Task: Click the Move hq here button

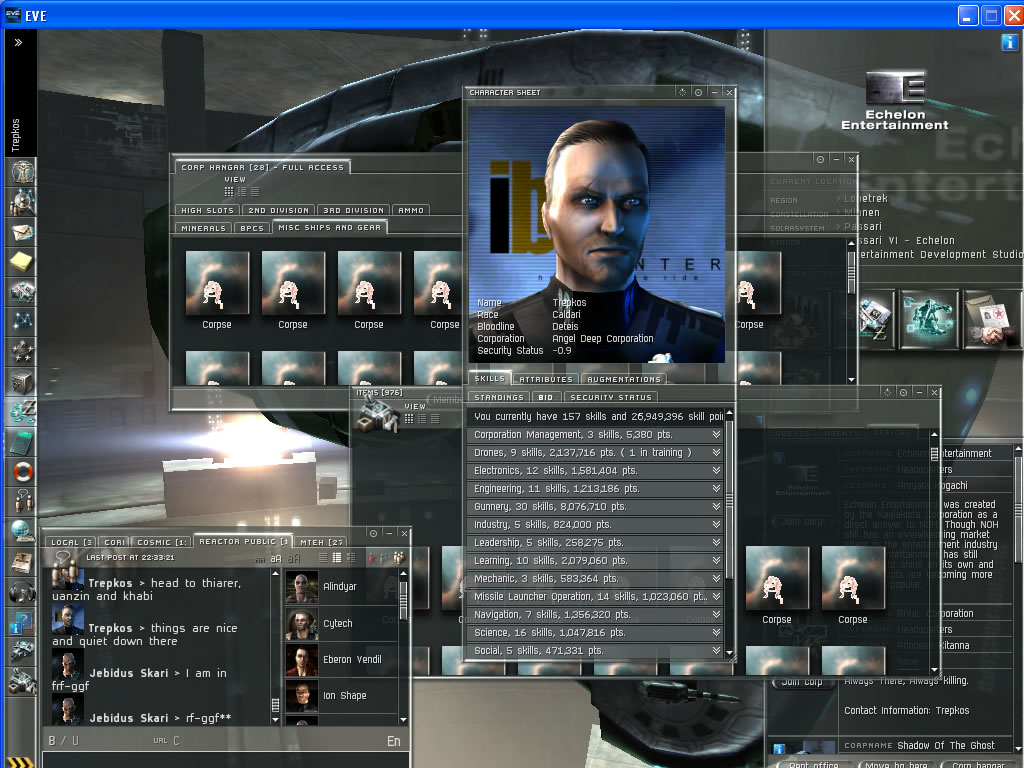Action: pos(896,764)
